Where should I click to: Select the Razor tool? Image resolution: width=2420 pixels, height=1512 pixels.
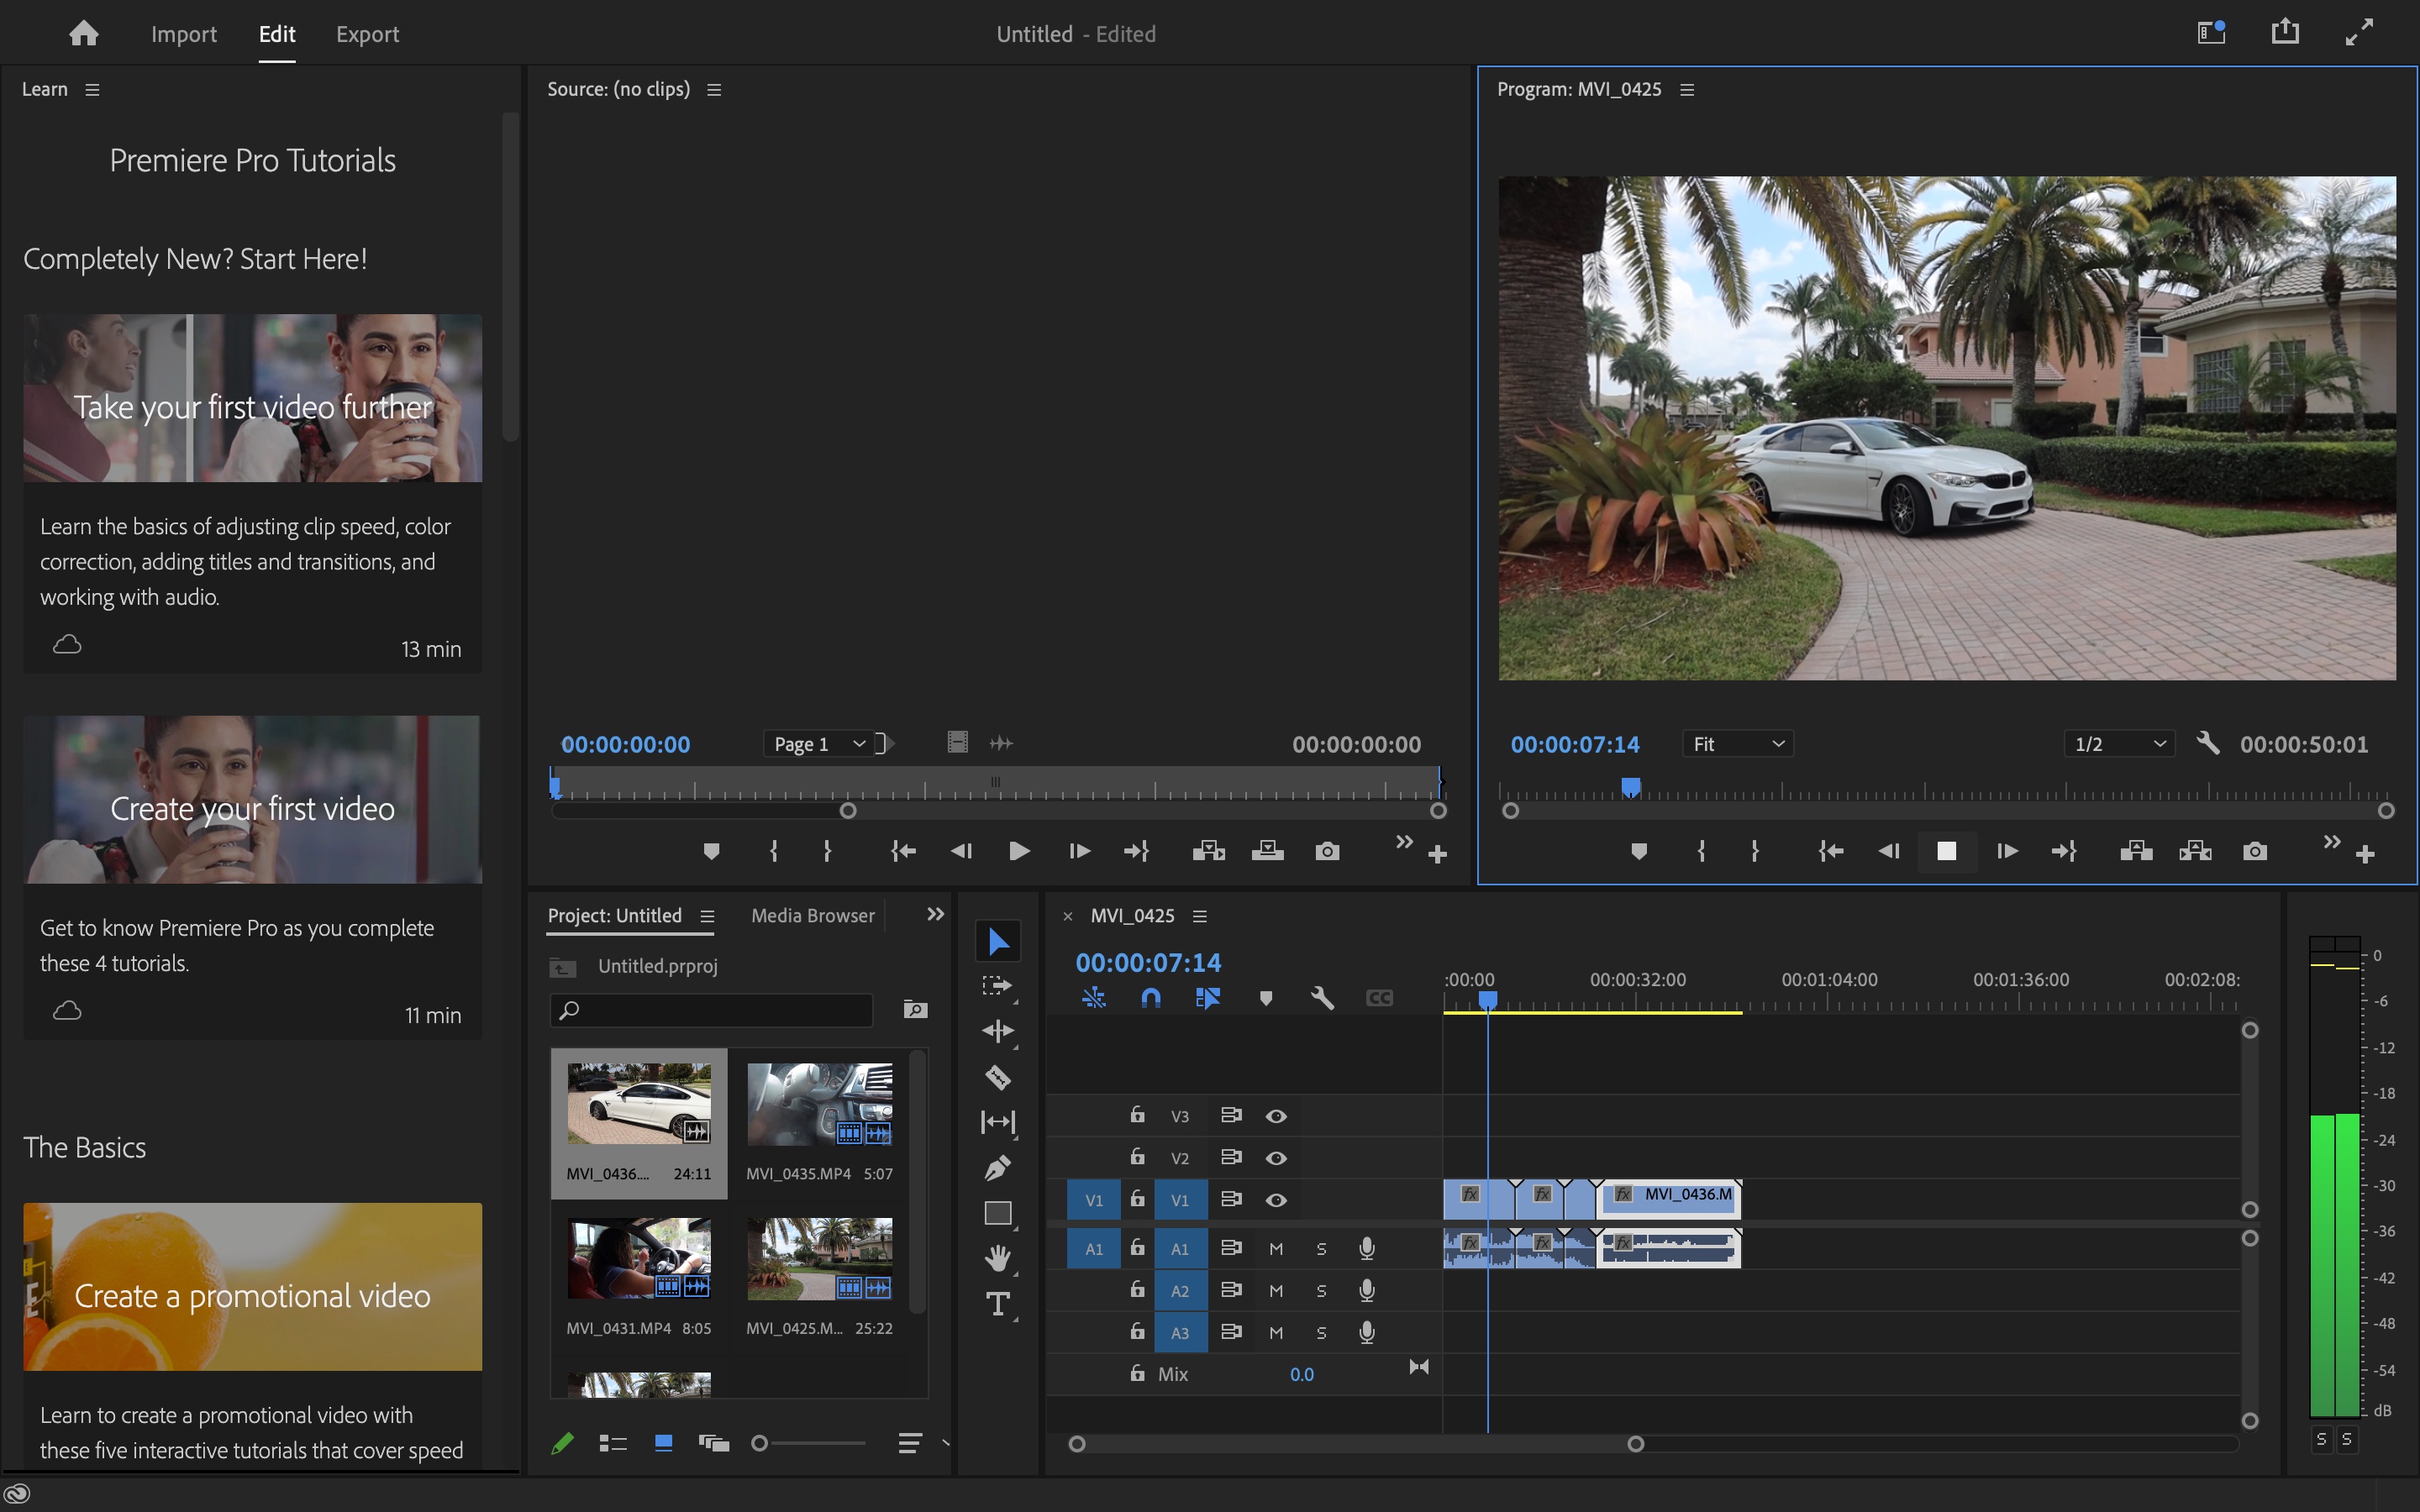(x=998, y=1077)
